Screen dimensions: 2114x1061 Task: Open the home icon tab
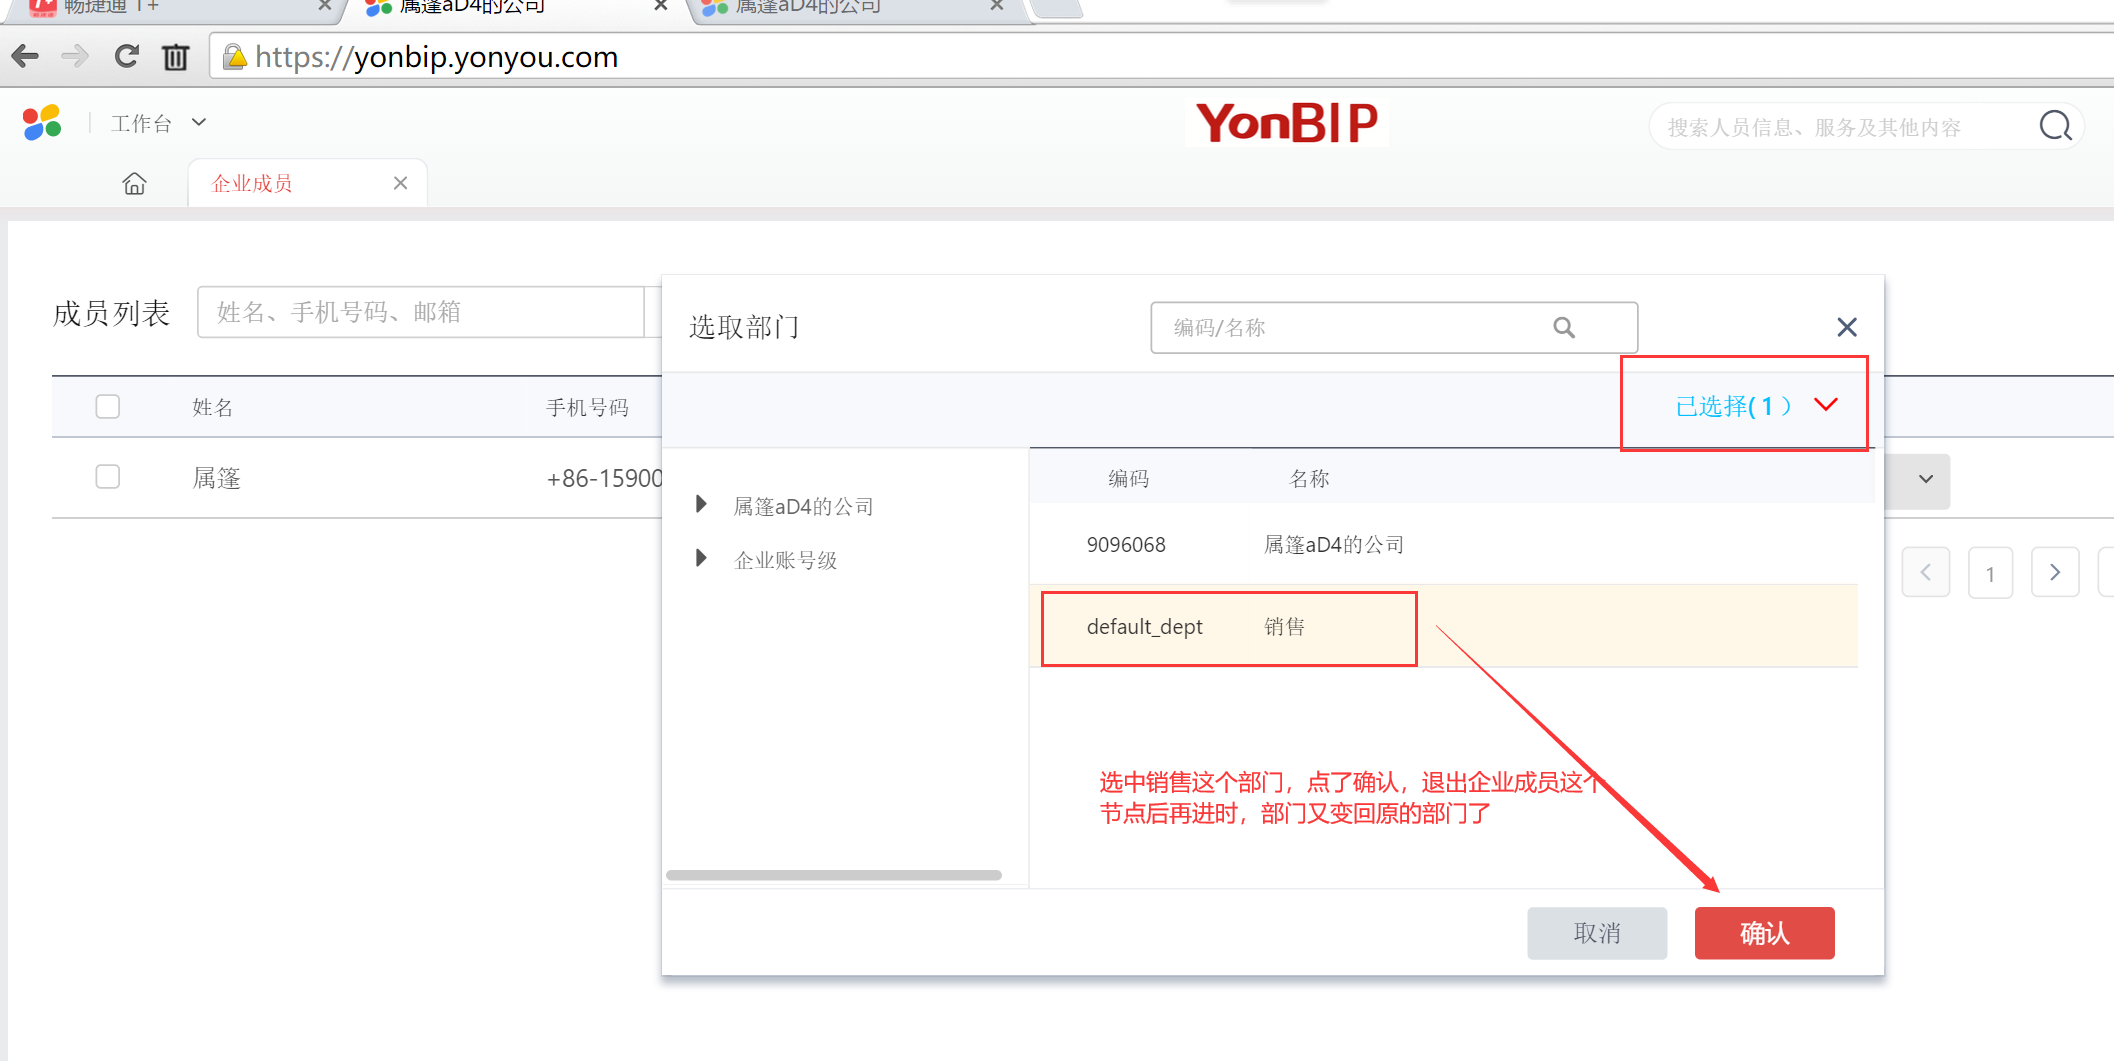pyautogui.click(x=134, y=183)
